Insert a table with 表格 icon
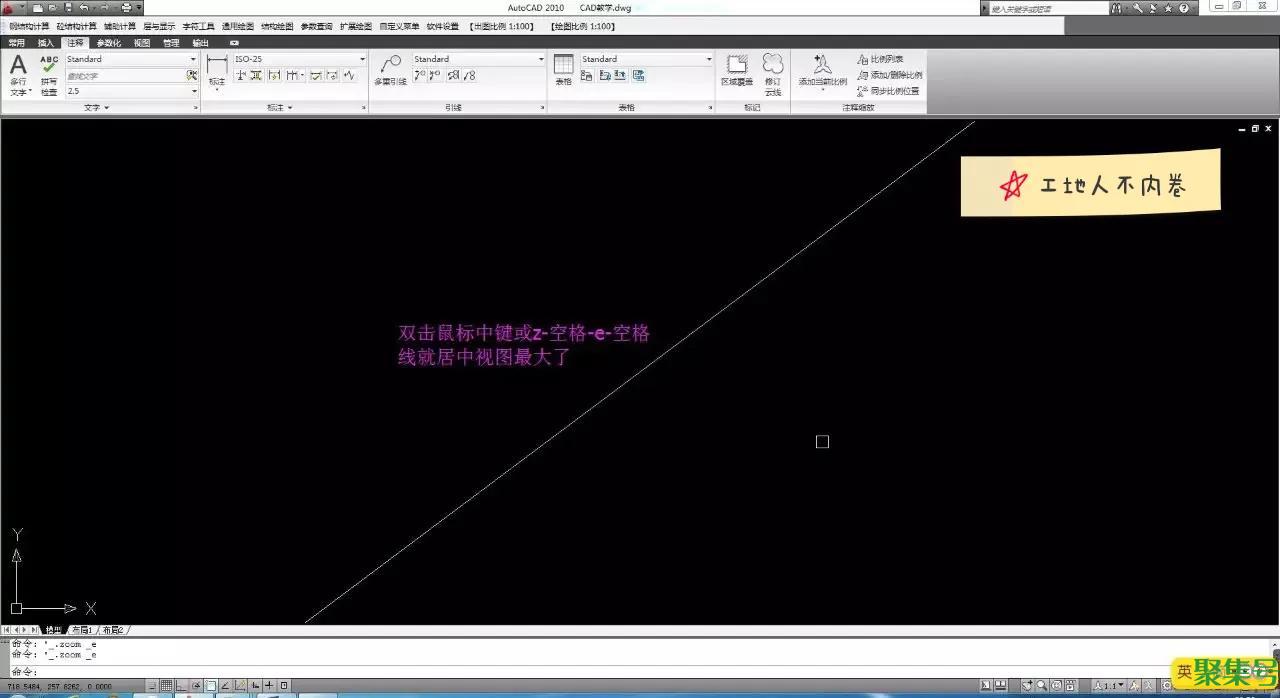 pos(563,70)
